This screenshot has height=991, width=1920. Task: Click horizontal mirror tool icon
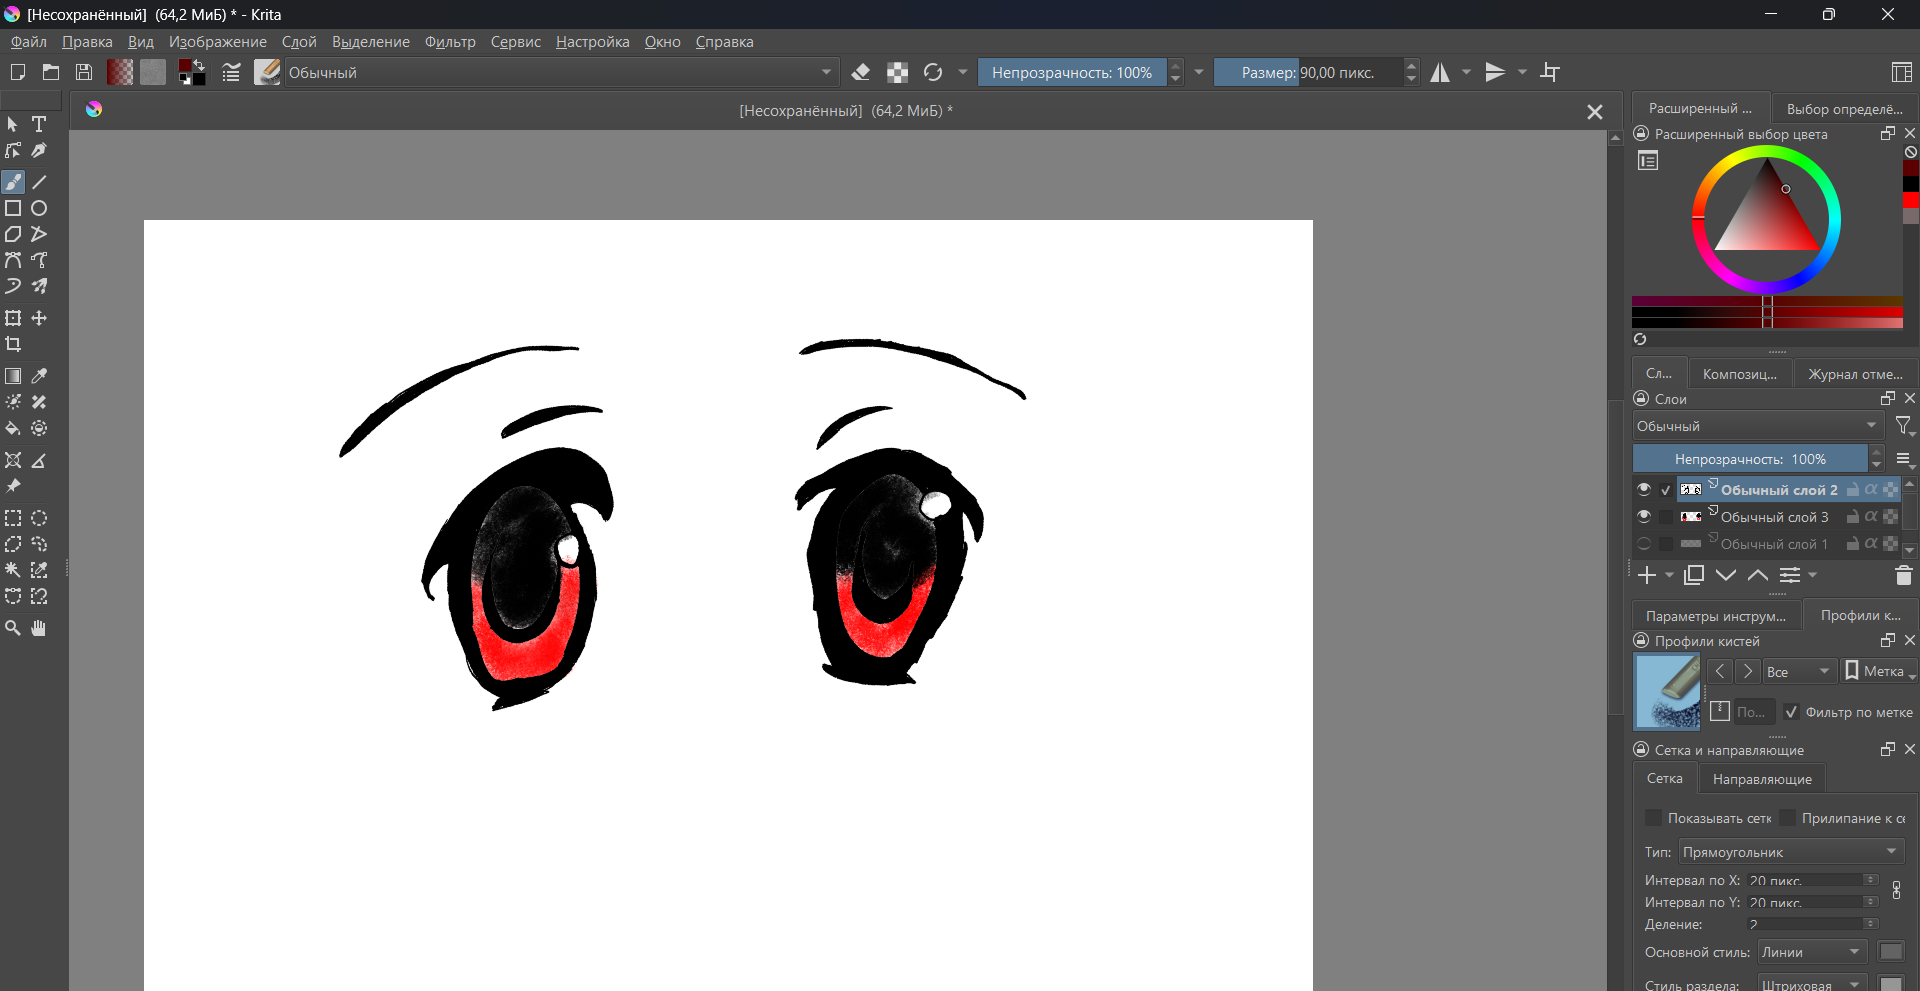click(x=1440, y=72)
